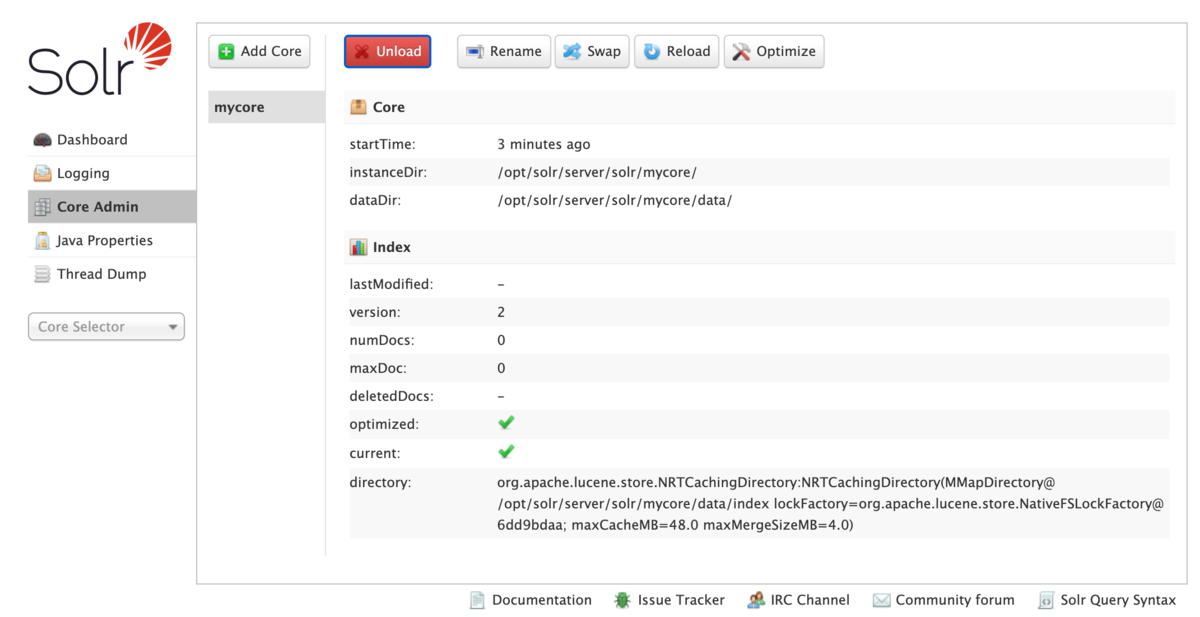
Task: Click the version value 2
Action: pyautogui.click(x=501, y=312)
